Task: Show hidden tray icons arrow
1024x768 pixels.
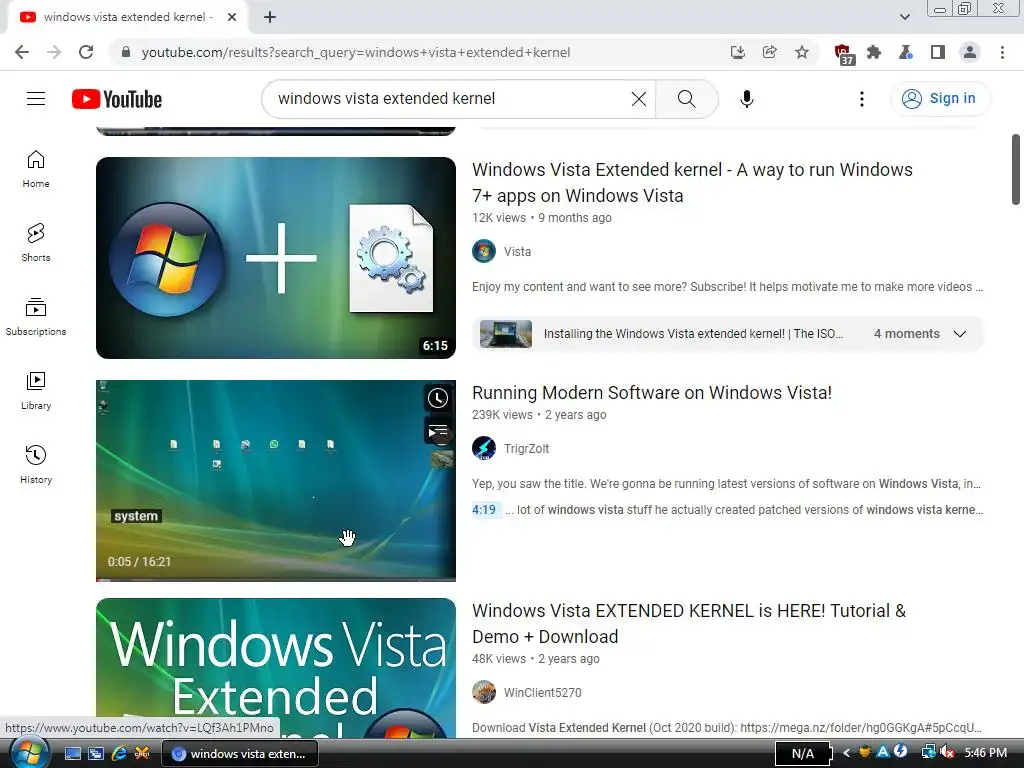Action: coord(846,753)
